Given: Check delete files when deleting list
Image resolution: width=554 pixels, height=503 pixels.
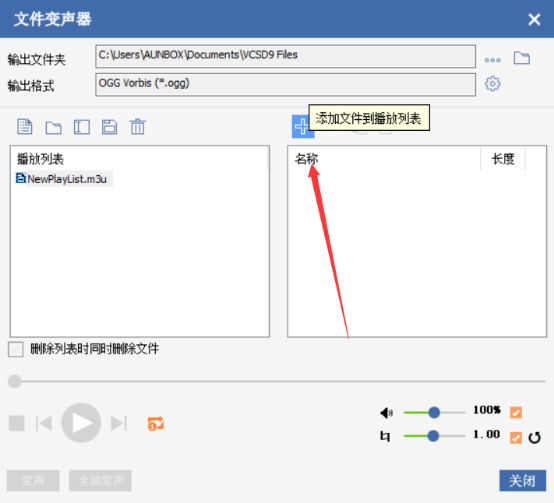Looking at the screenshot, I should 16,349.
